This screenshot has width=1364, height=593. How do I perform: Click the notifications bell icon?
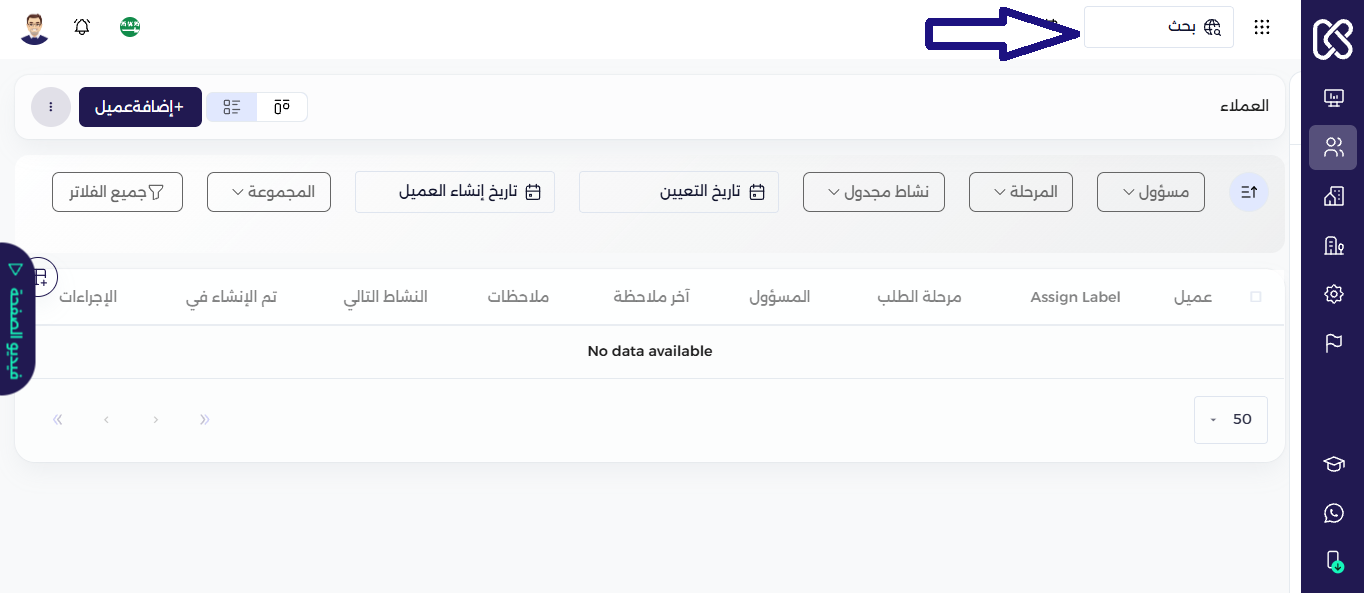82,27
